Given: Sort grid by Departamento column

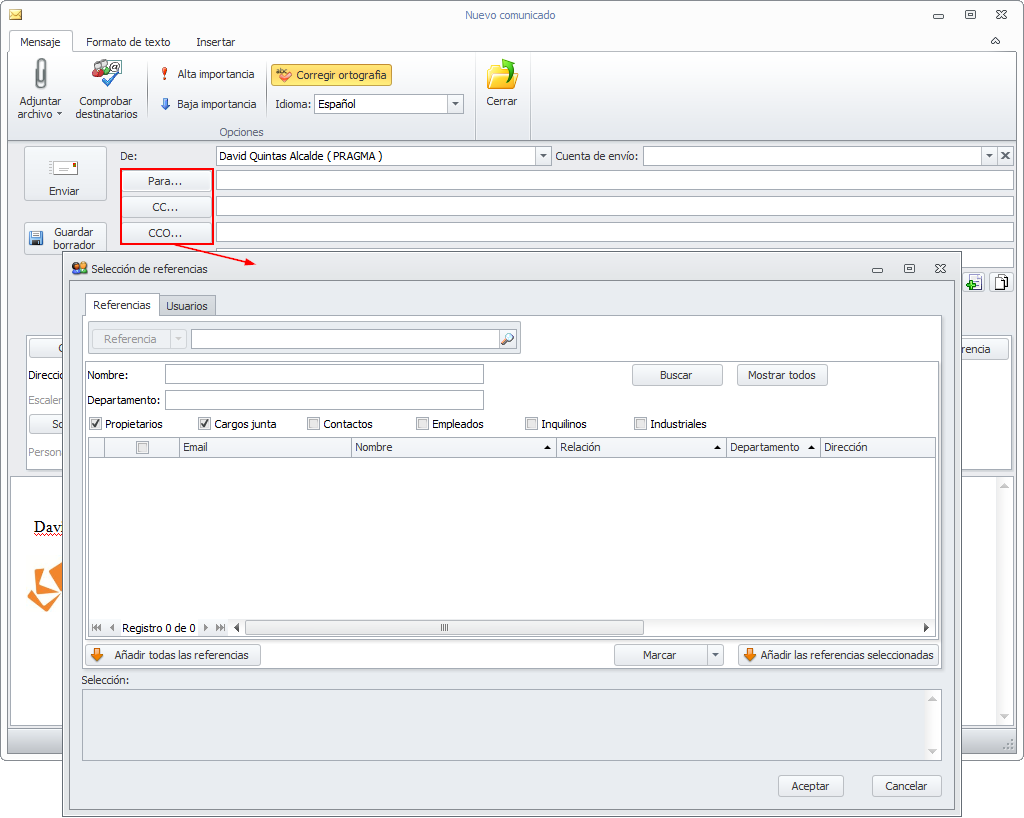Looking at the screenshot, I should 773,447.
